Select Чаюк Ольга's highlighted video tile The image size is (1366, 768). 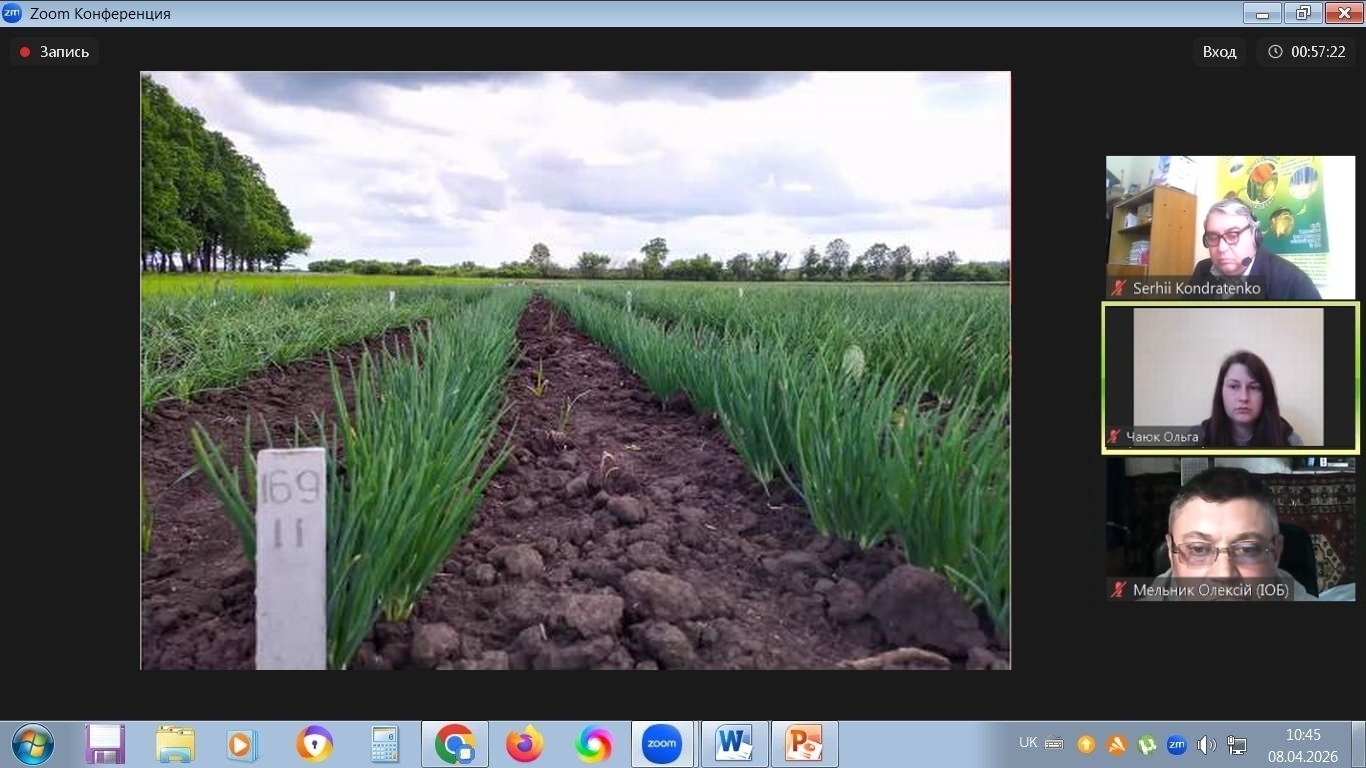tap(1230, 377)
